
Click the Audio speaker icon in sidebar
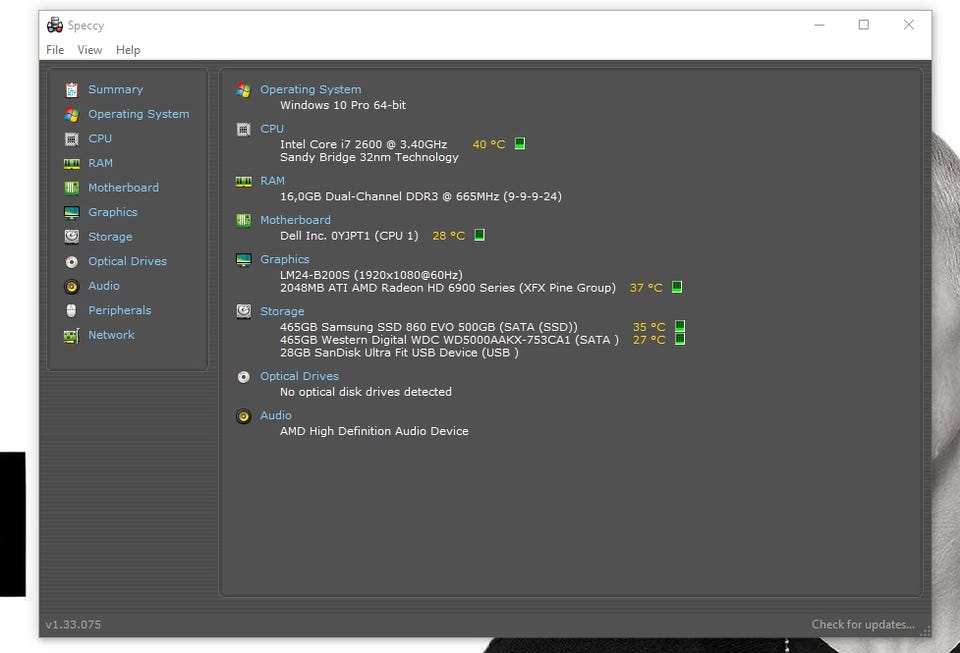pos(72,286)
